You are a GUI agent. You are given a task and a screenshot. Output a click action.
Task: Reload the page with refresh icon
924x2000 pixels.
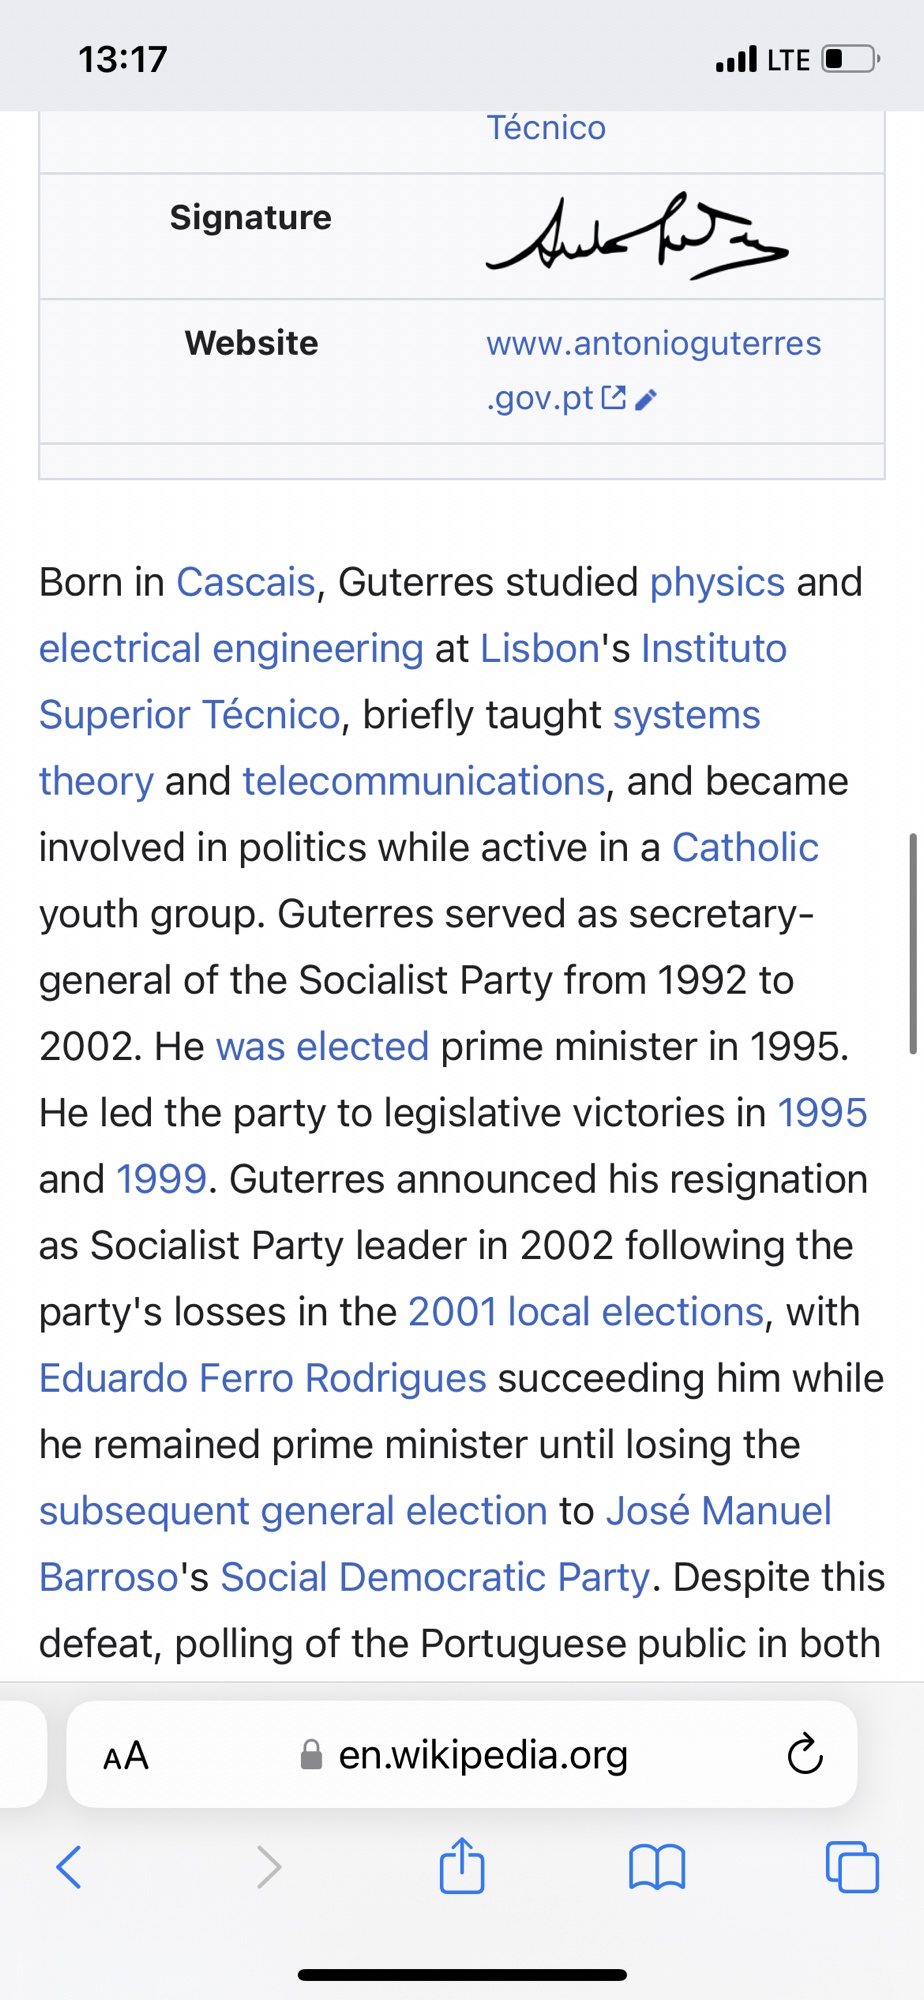point(805,1754)
